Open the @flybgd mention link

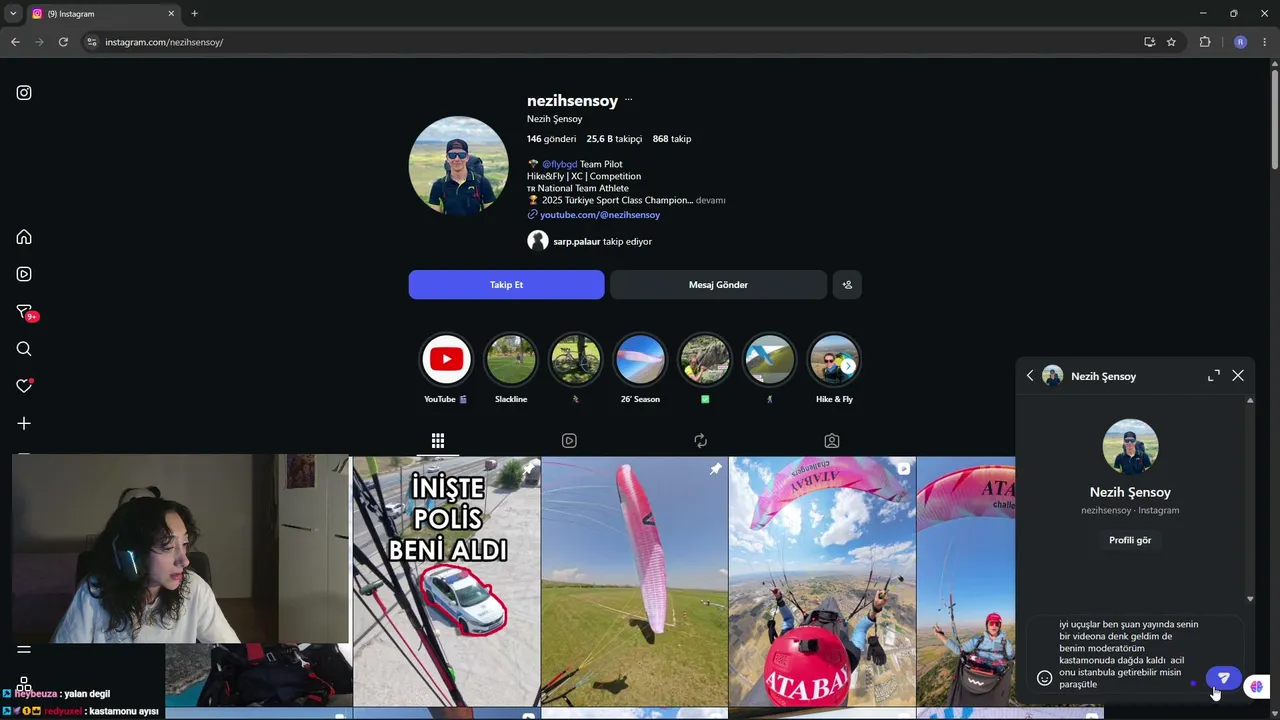pyautogui.click(x=559, y=164)
